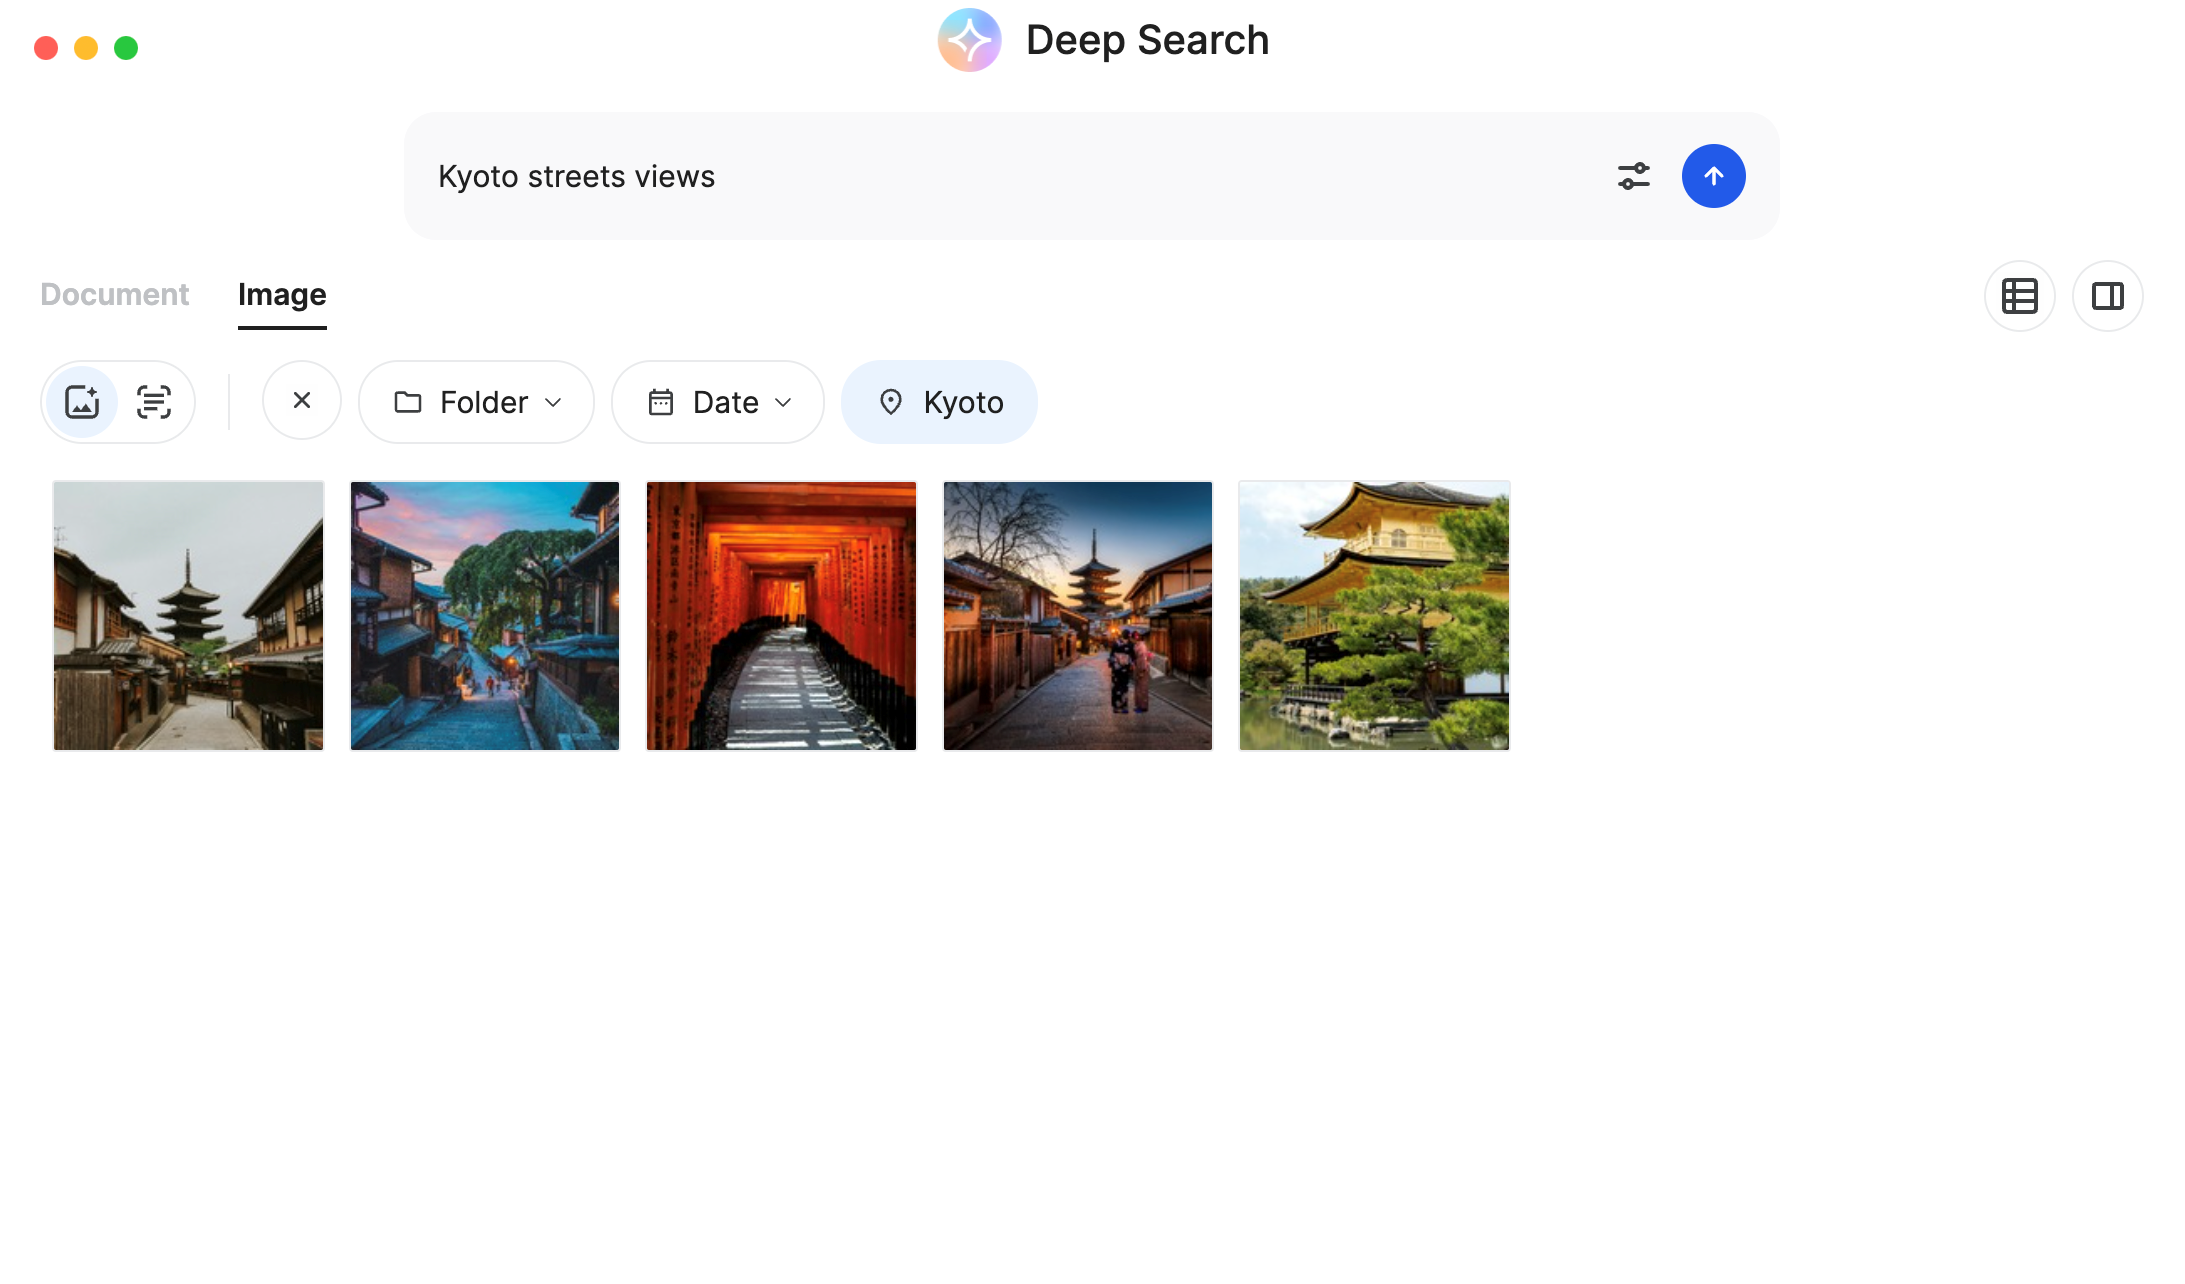Image resolution: width=2185 pixels, height=1284 pixels.
Task: Switch to the Document tab
Action: (114, 294)
